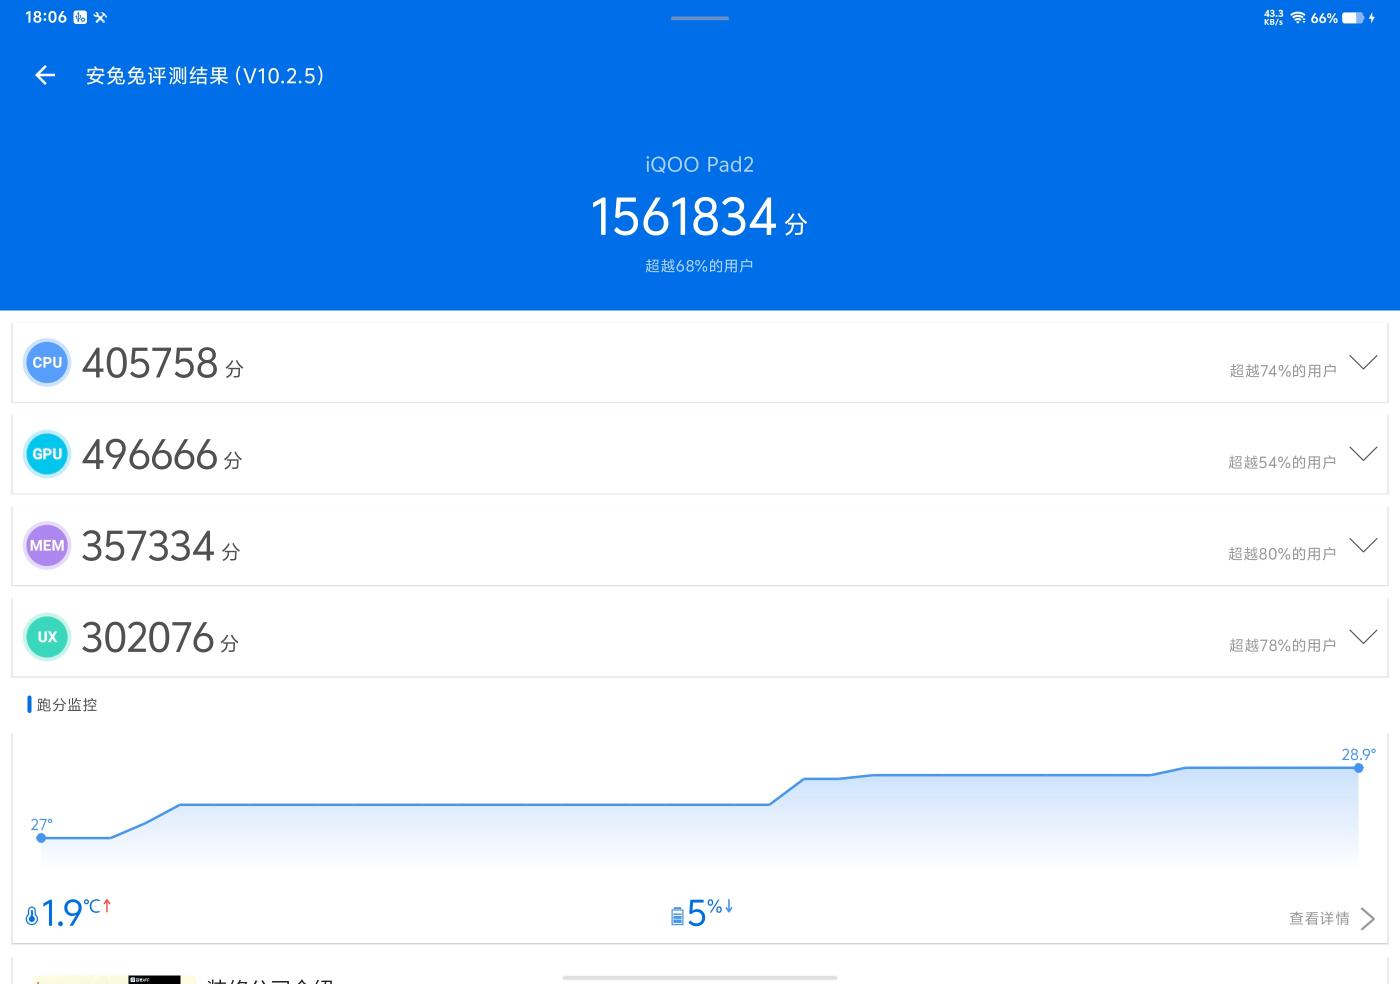Tap the tools notification icon in status bar
Screen dimensions: 1400x984
tap(100, 17)
